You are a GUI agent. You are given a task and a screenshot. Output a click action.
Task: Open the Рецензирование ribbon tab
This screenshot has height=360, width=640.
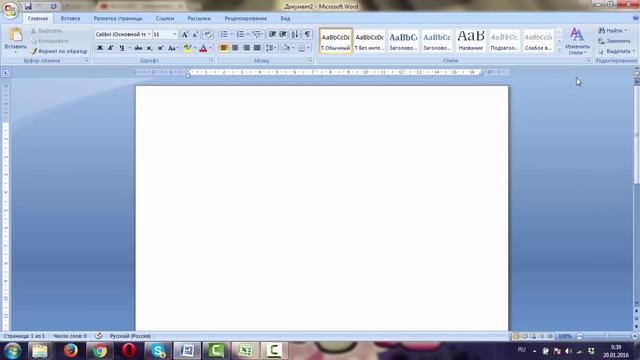click(246, 18)
